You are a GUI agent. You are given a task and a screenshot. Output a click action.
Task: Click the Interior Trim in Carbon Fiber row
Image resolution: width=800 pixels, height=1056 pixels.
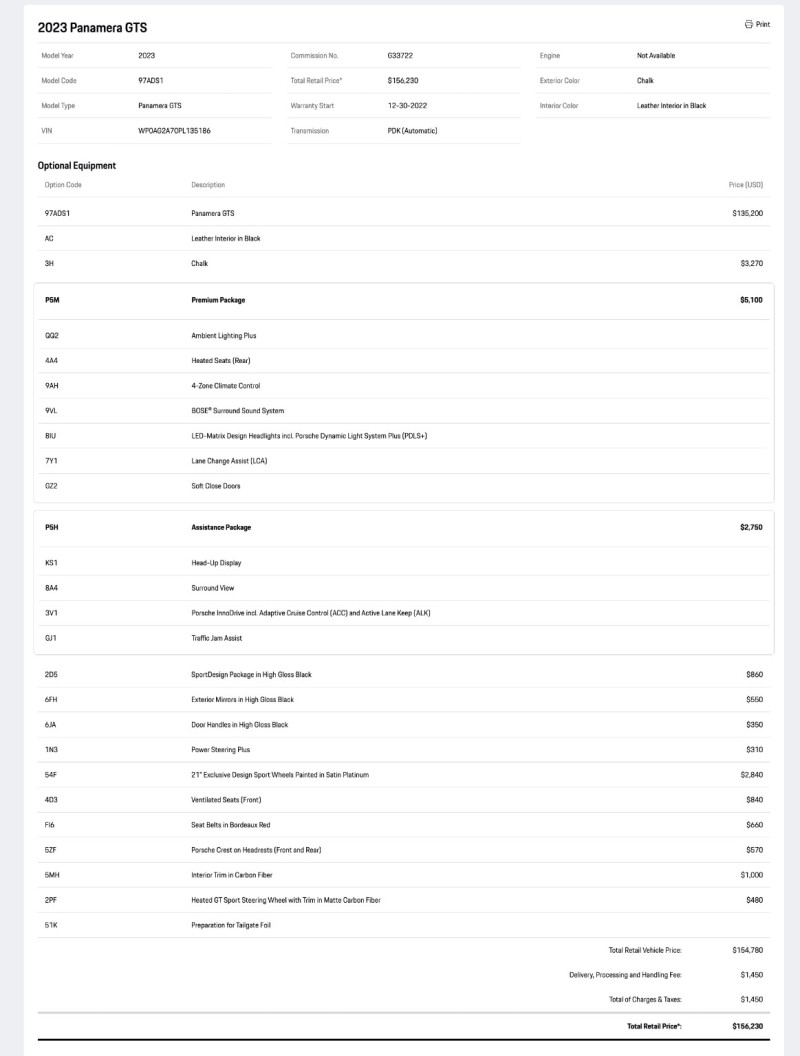tap(404, 875)
